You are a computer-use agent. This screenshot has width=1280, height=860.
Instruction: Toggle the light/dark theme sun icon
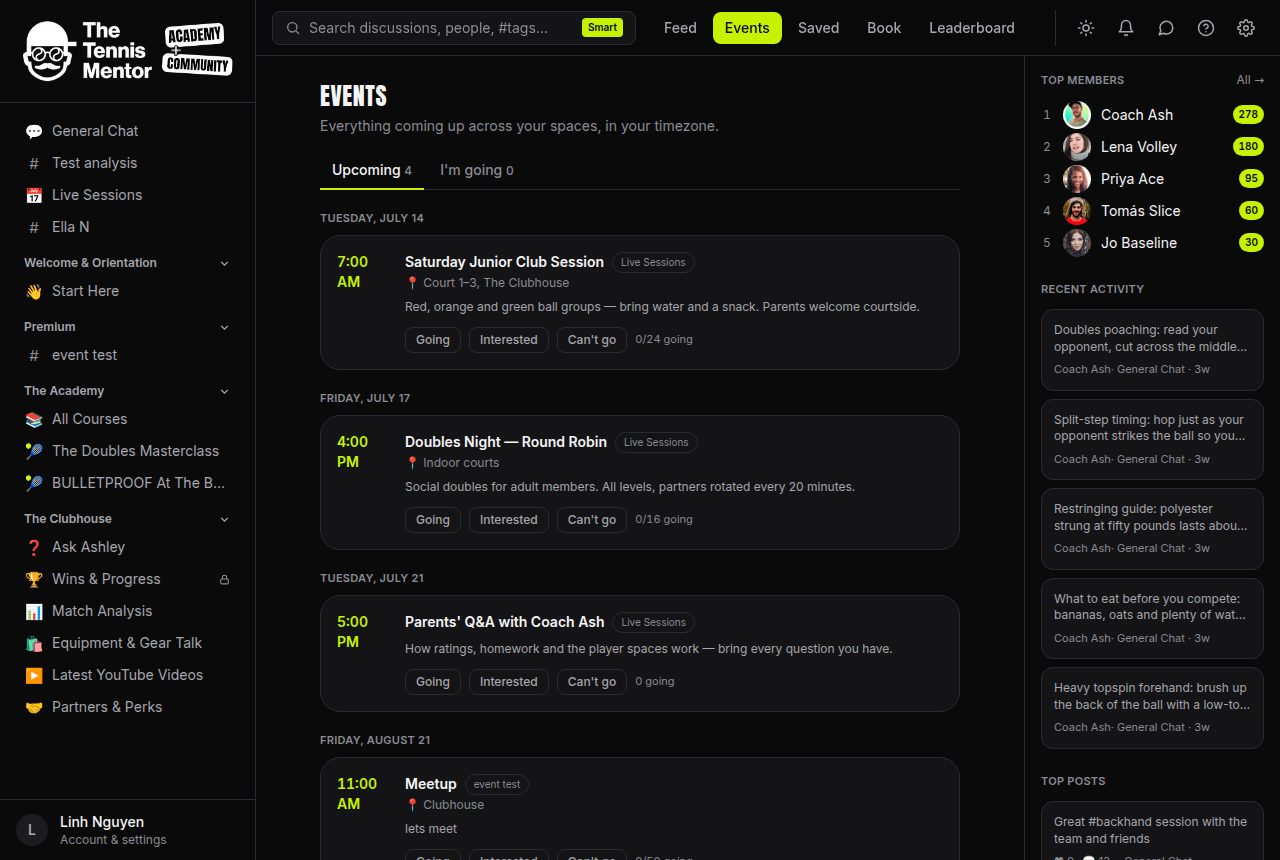1086,28
